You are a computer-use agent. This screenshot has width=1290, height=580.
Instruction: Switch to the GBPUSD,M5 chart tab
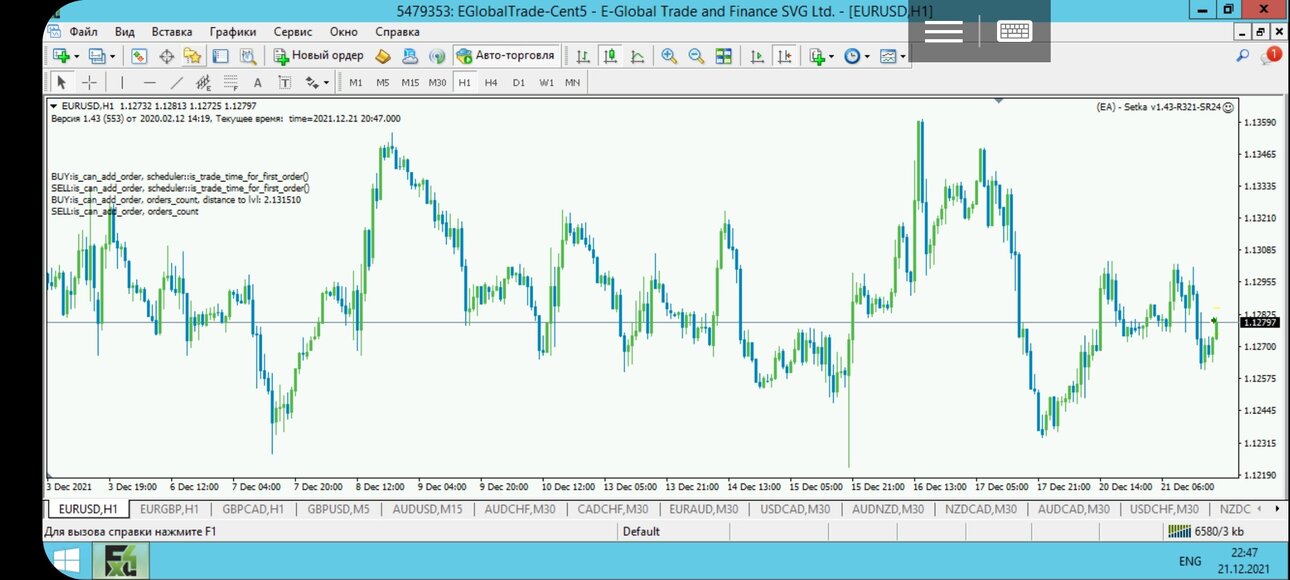click(339, 509)
